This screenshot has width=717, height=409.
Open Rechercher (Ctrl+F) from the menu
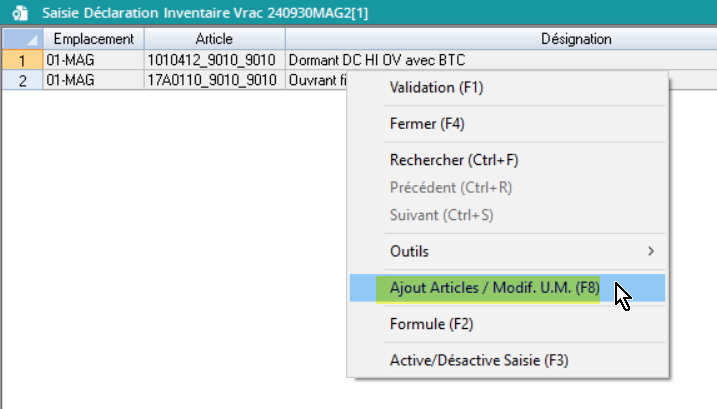coord(454,160)
